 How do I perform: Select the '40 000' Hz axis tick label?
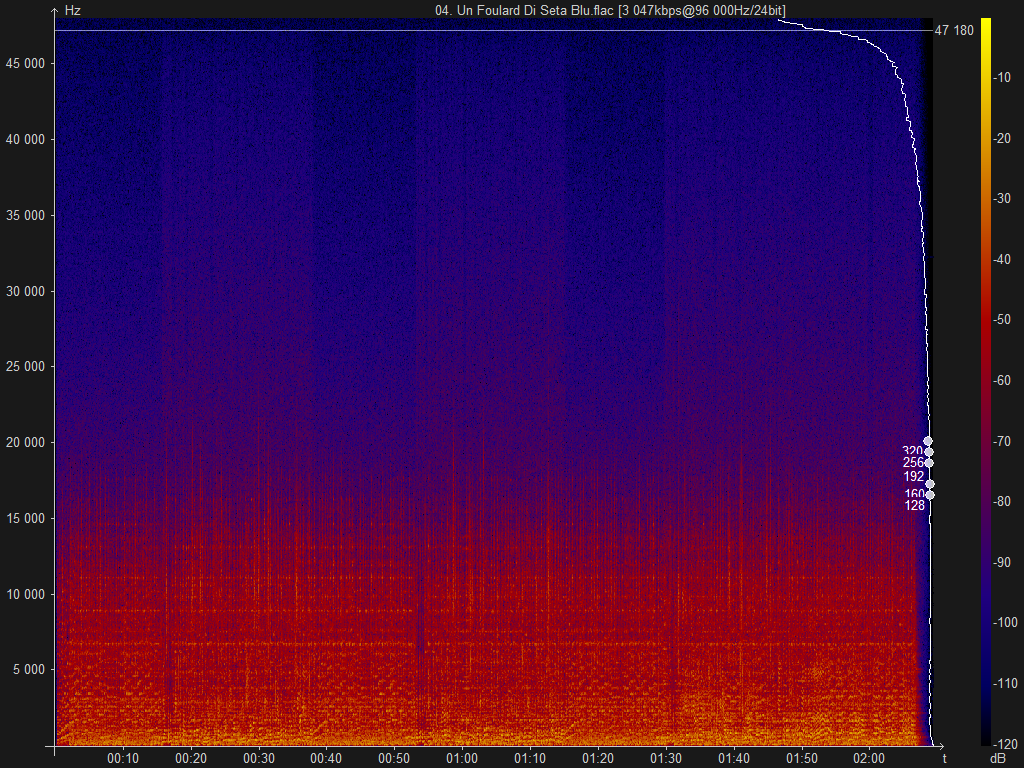[x=25, y=139]
